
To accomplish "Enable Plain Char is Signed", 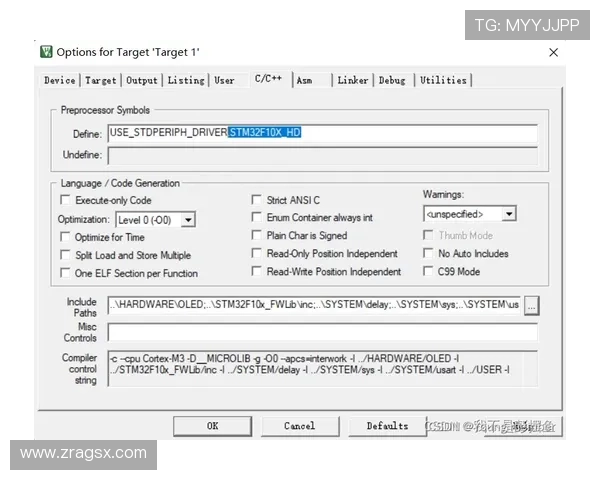I will pyautogui.click(x=257, y=236).
